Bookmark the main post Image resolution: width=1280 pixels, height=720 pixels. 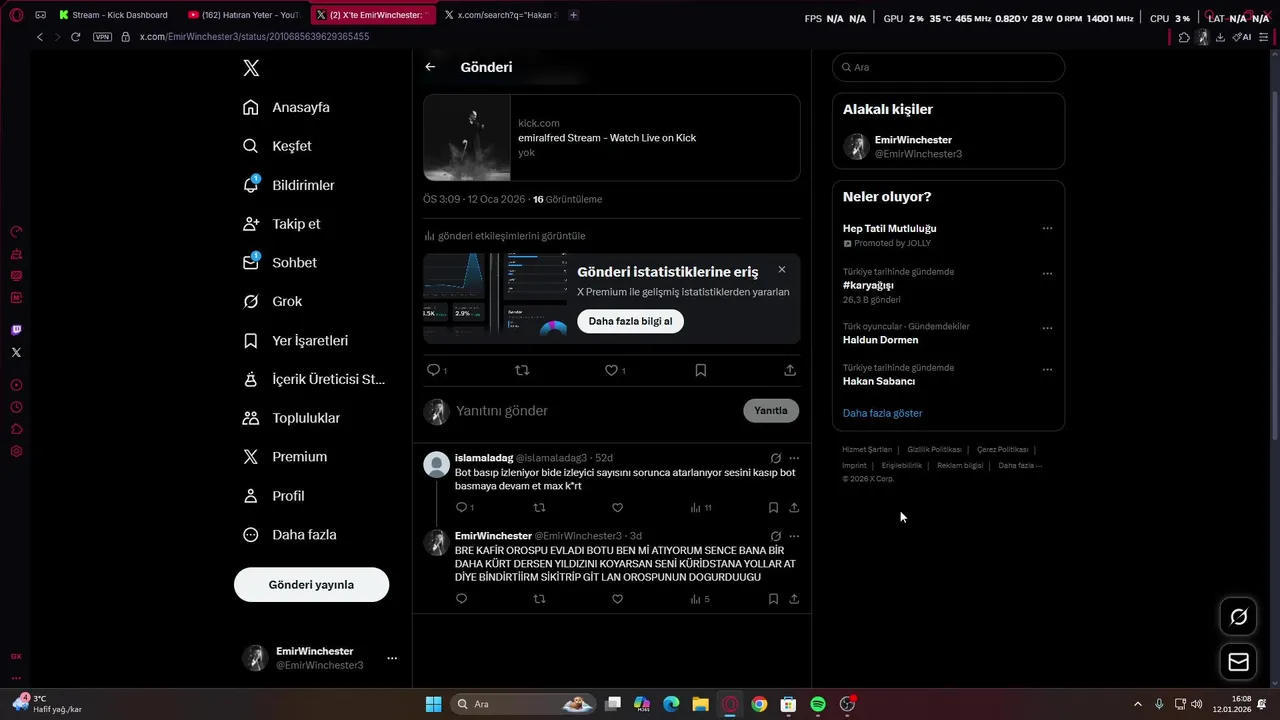click(700, 370)
